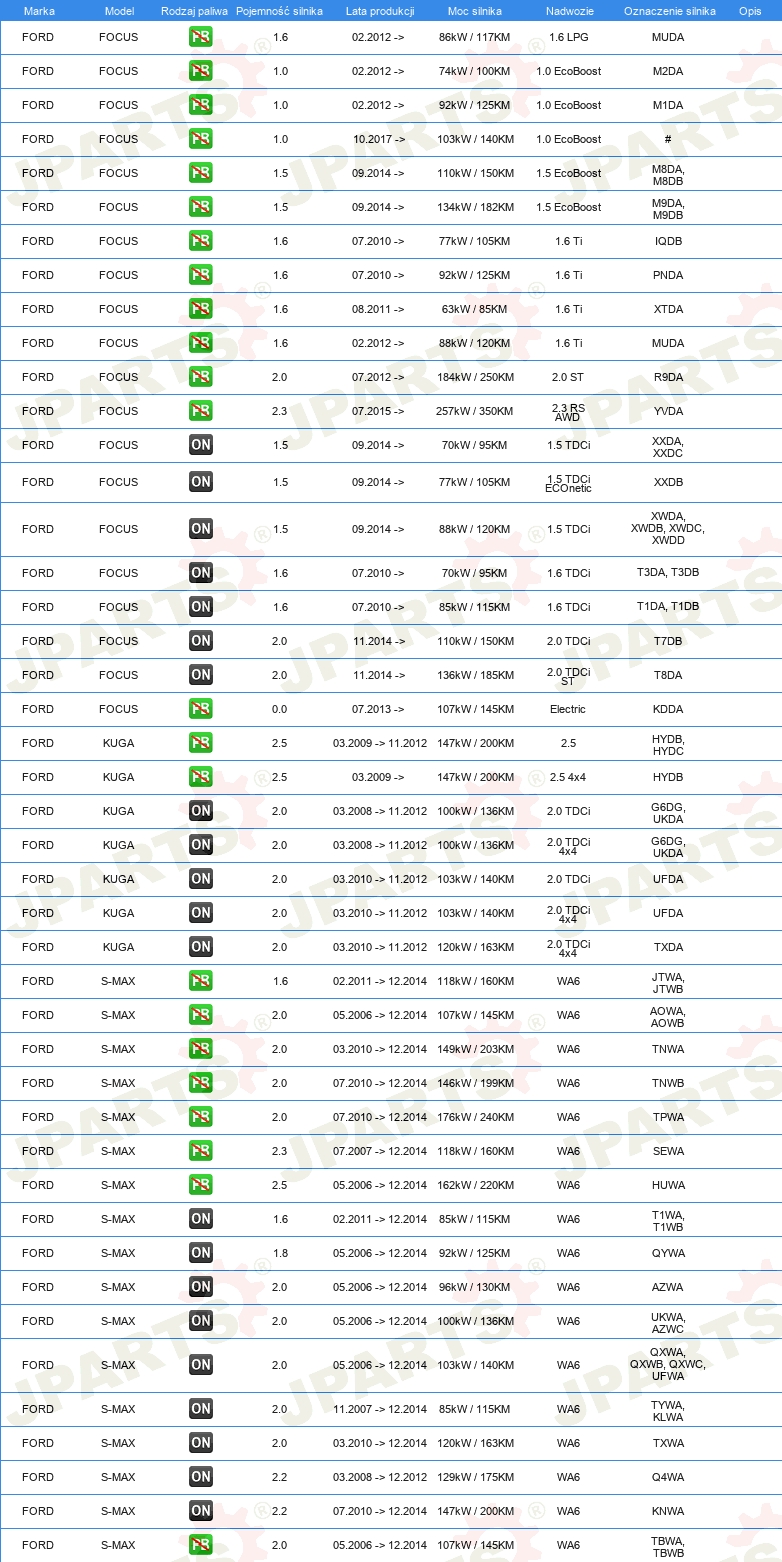This screenshot has width=782, height=1562.
Task: Select the 257kW / 350KM power cell
Action: (475, 411)
